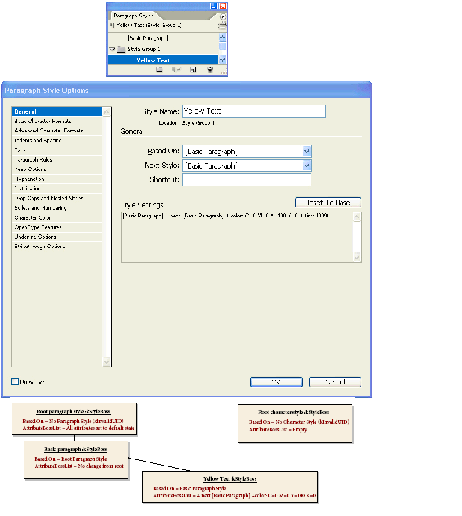Open Character Color category
Screen dimensions: 462x516
32,218
